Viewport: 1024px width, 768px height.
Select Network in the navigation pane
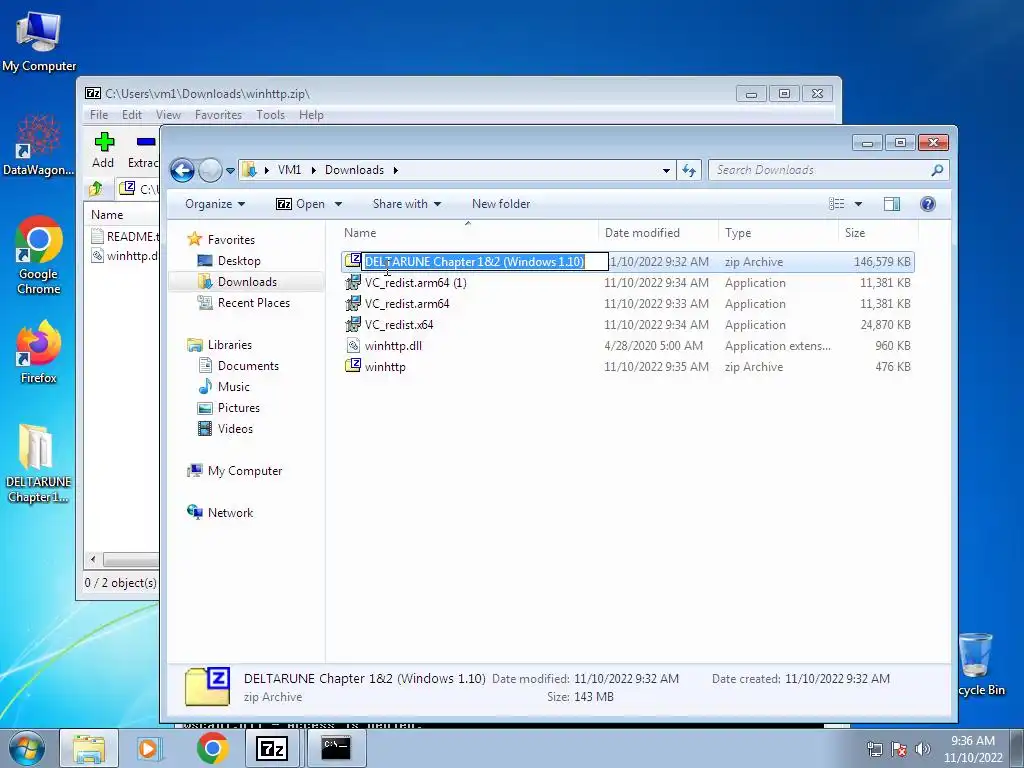[x=230, y=513]
